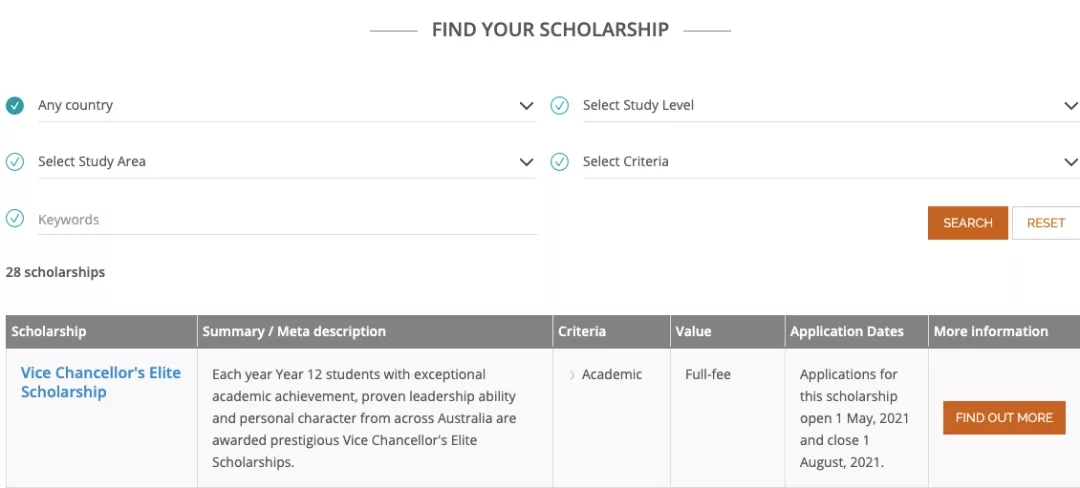Click the FIND OUT MORE button

tap(1004, 418)
